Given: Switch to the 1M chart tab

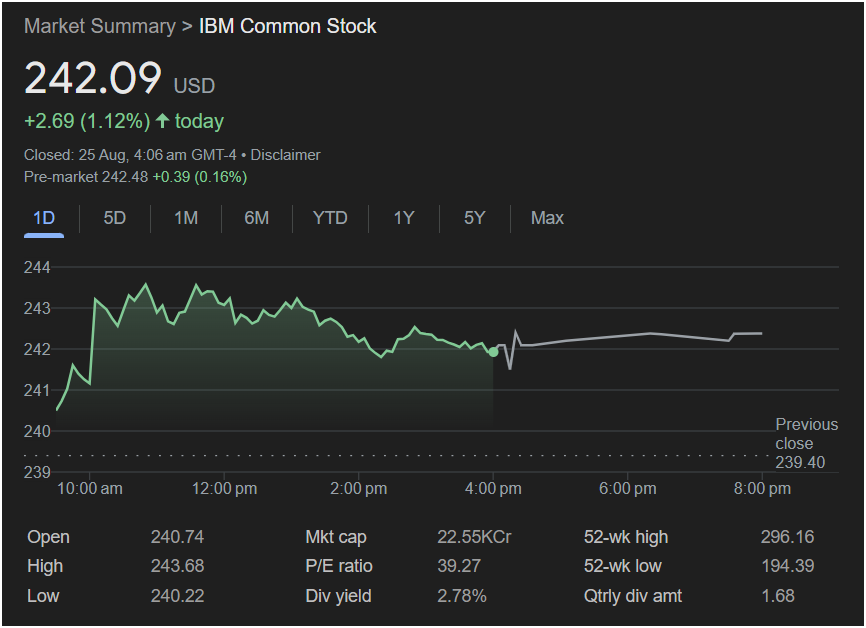Looking at the screenshot, I should tap(186, 218).
